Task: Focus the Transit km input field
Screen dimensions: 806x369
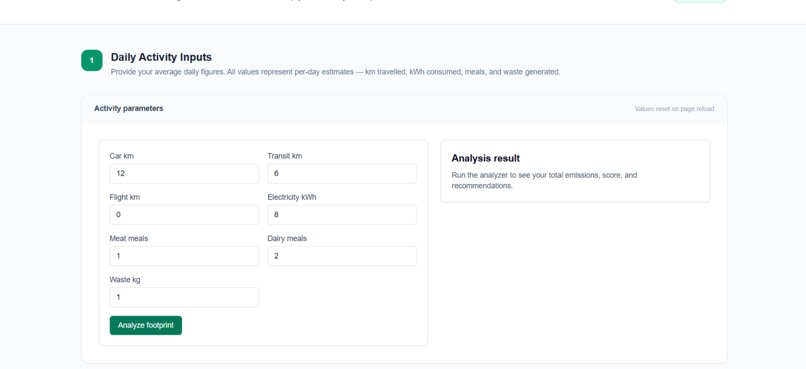Action: pos(342,174)
